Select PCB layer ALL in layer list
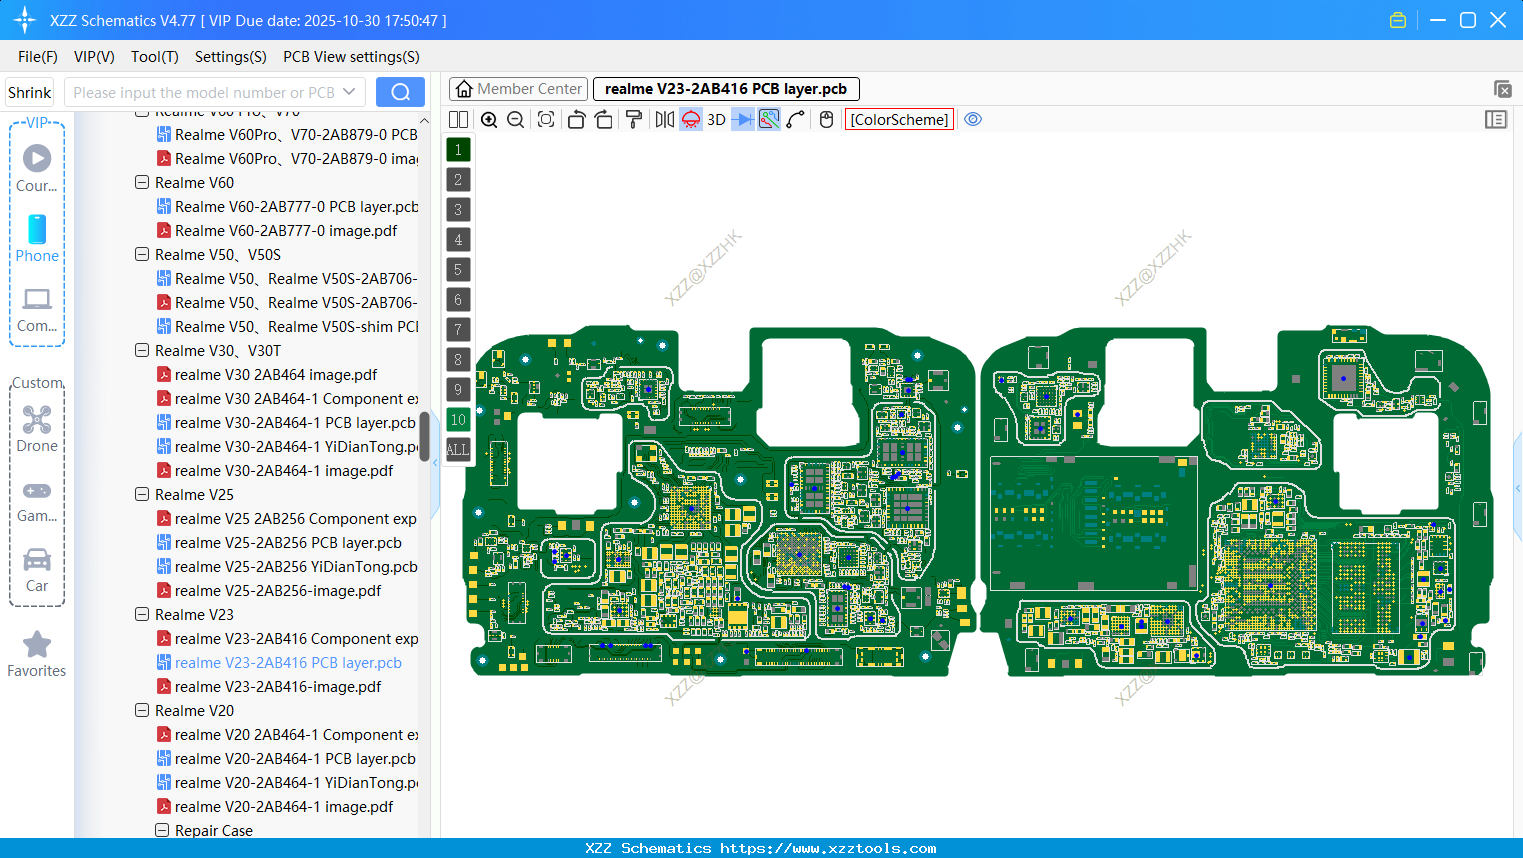Viewport: 1523px width, 858px height. point(458,450)
